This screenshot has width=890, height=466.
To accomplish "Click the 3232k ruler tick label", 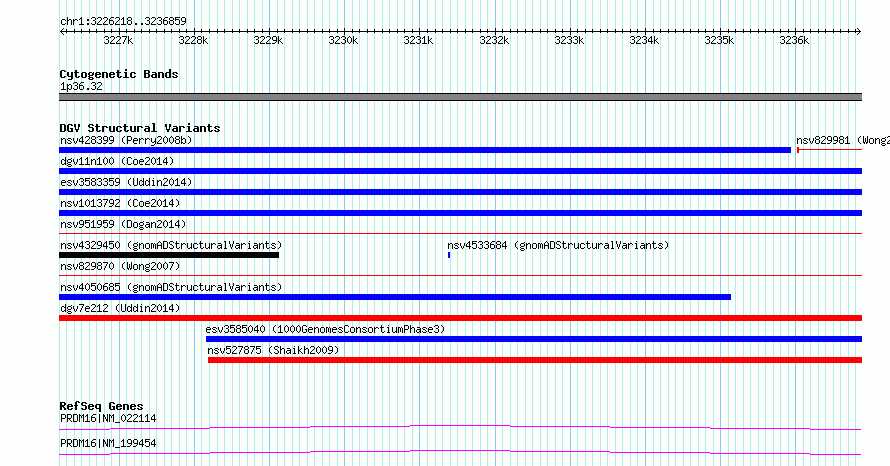I will [494, 40].
